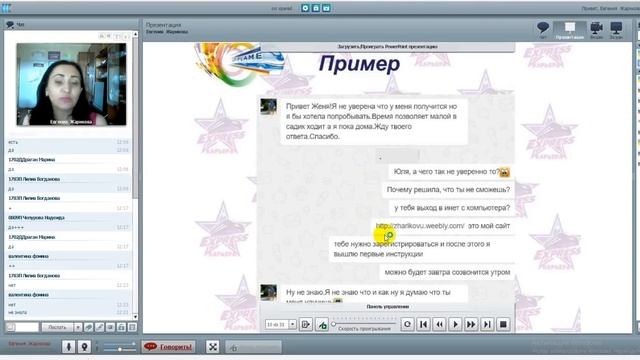Click the Чат speech bubble tab

pos(543,31)
